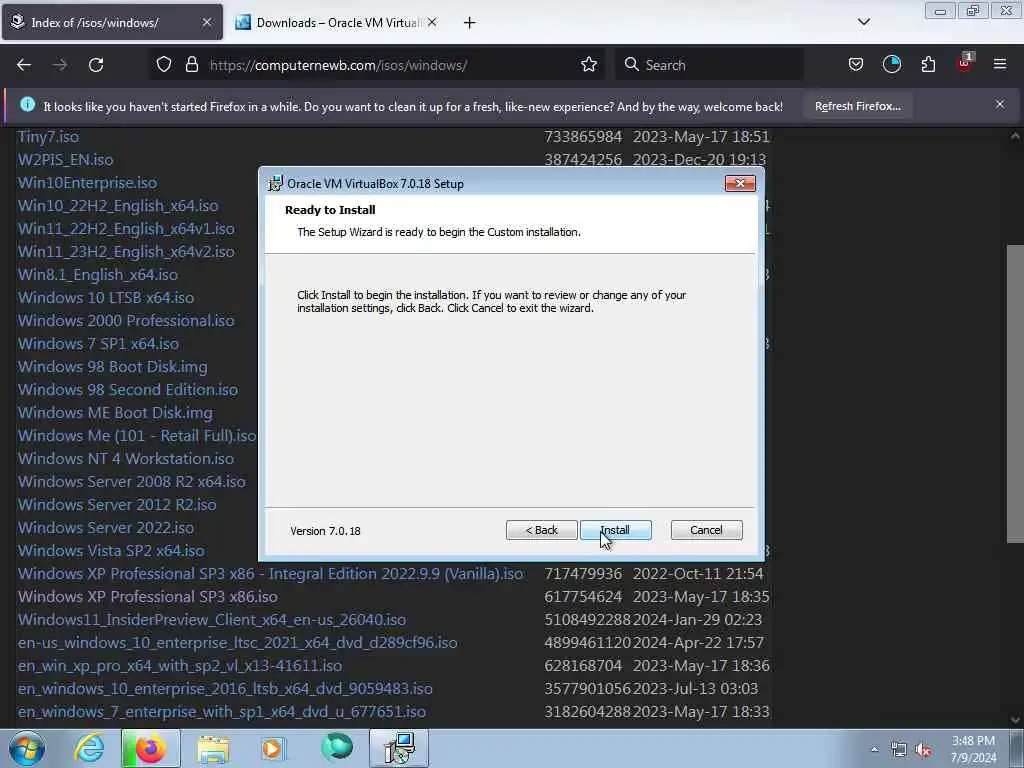The height and width of the screenshot is (768, 1024).
Task: Open Windows XP Professional SP3 x86.iso link
Action: (148, 597)
